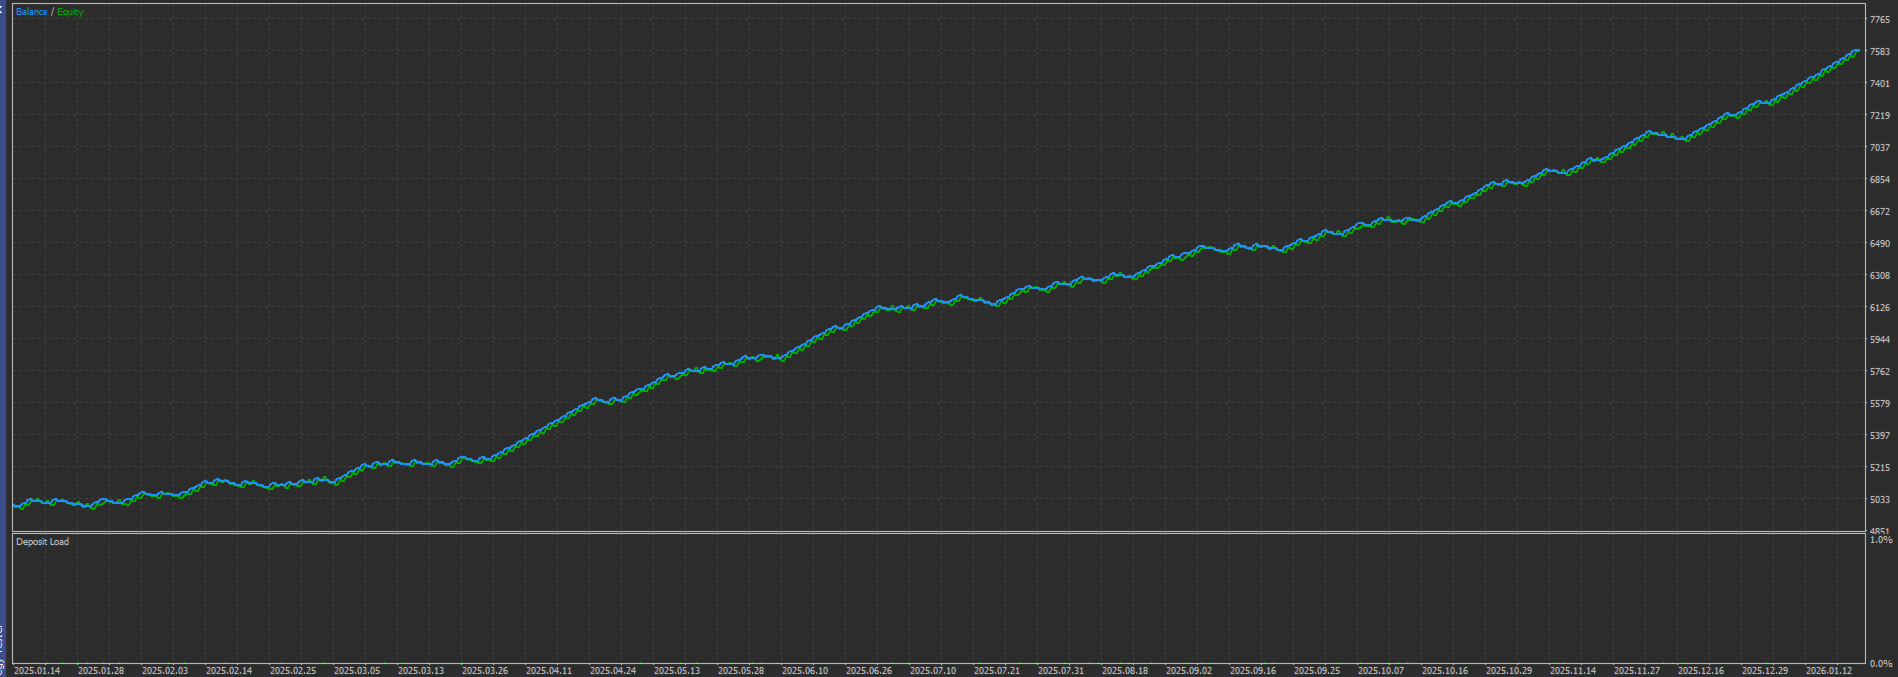Click the Deposit Load panel label
Image resolution: width=1898 pixels, height=677 pixels.
(x=43, y=542)
